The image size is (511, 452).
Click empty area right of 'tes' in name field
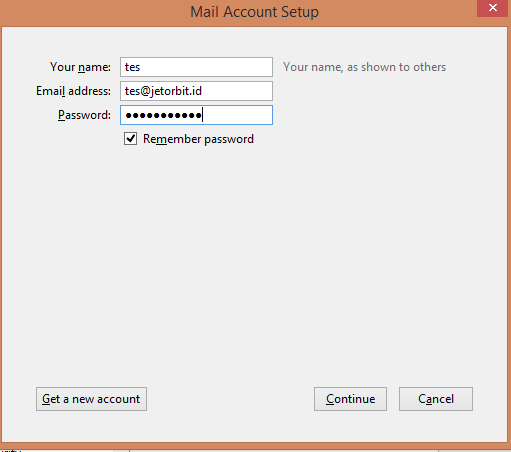[206, 67]
